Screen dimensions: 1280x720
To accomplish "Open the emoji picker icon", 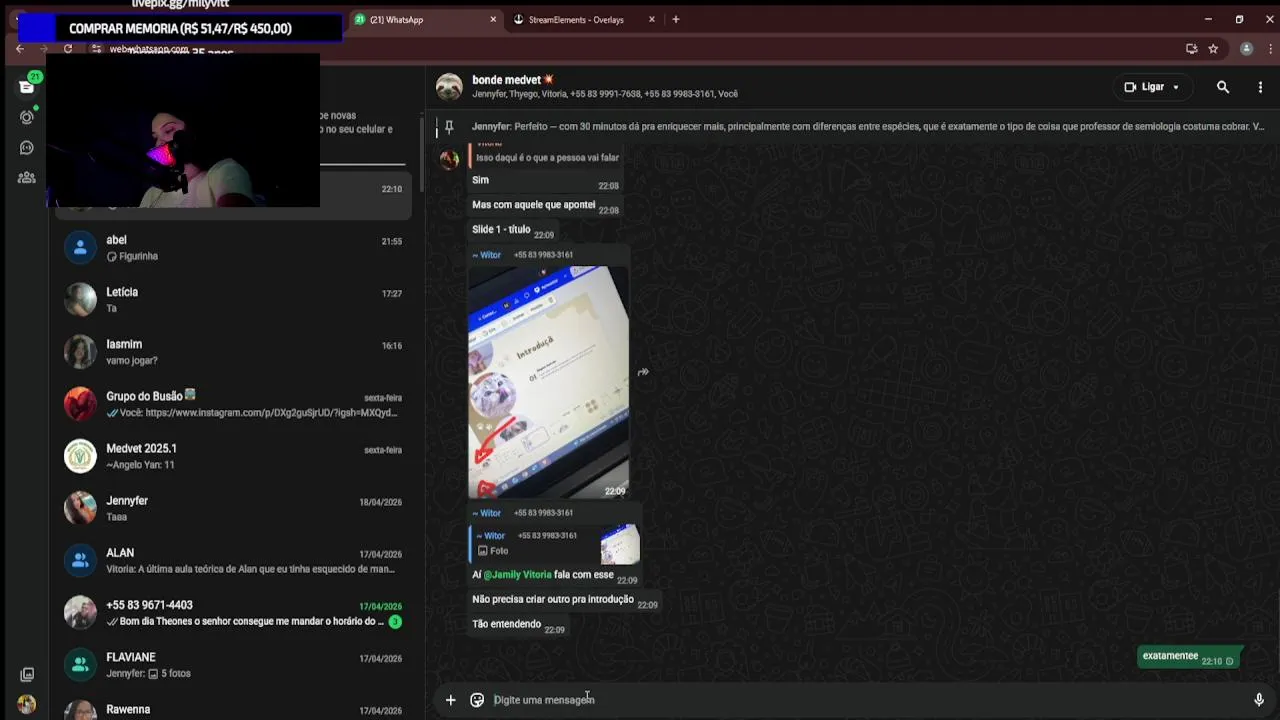I will coord(477,700).
